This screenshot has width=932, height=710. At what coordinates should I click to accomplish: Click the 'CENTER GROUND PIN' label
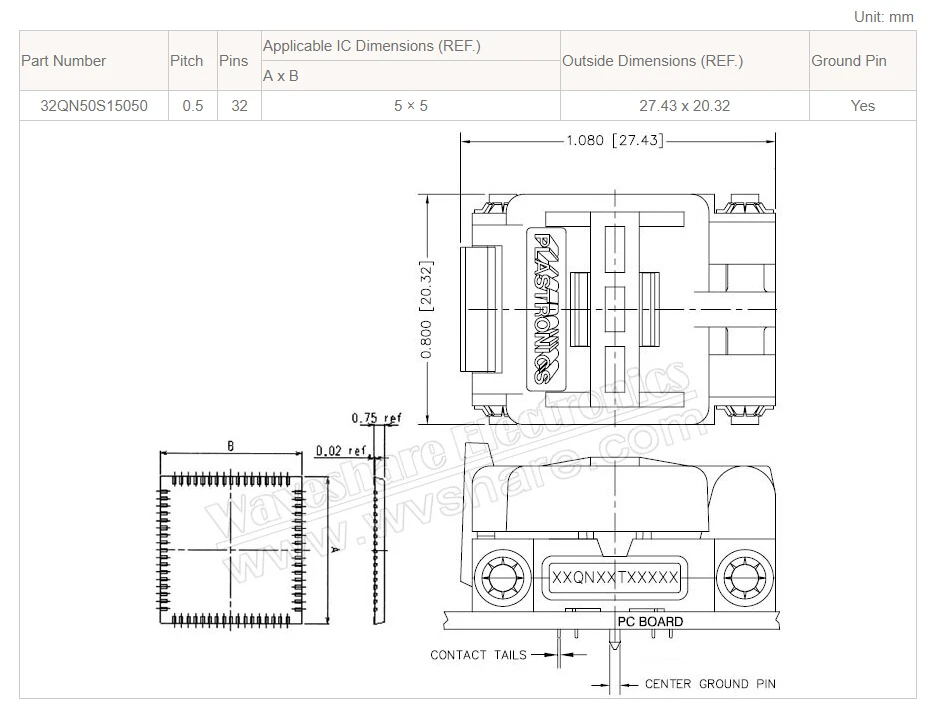[x=710, y=684]
